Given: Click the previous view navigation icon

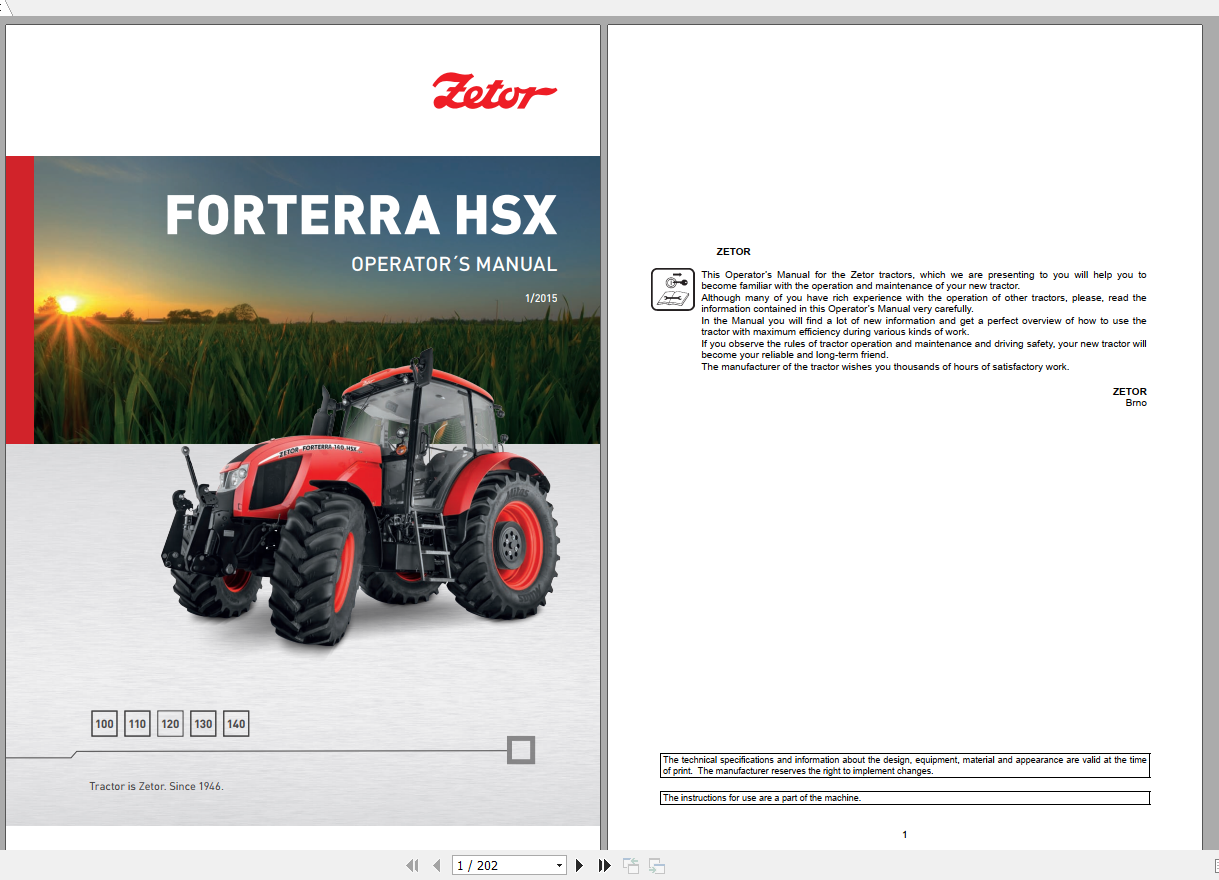Looking at the screenshot, I should (x=631, y=866).
